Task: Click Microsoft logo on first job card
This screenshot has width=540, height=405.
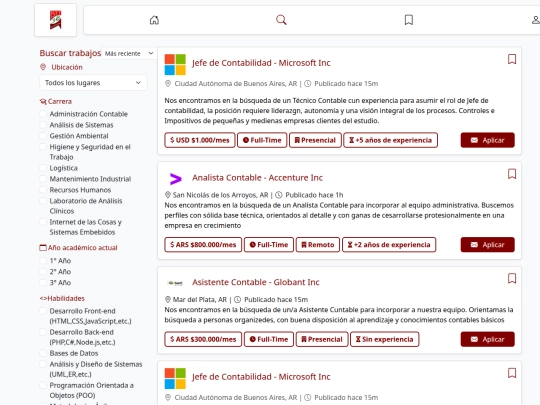Action: click(175, 64)
